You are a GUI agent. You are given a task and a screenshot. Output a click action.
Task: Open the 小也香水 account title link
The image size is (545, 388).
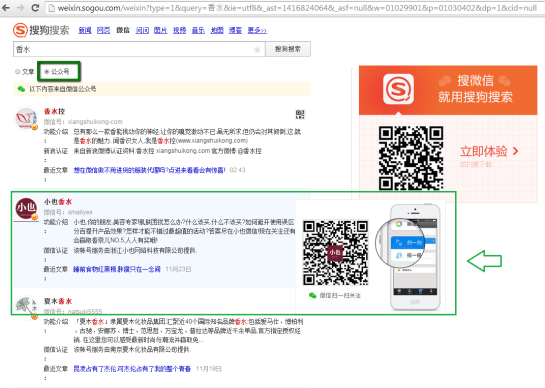click(58, 202)
